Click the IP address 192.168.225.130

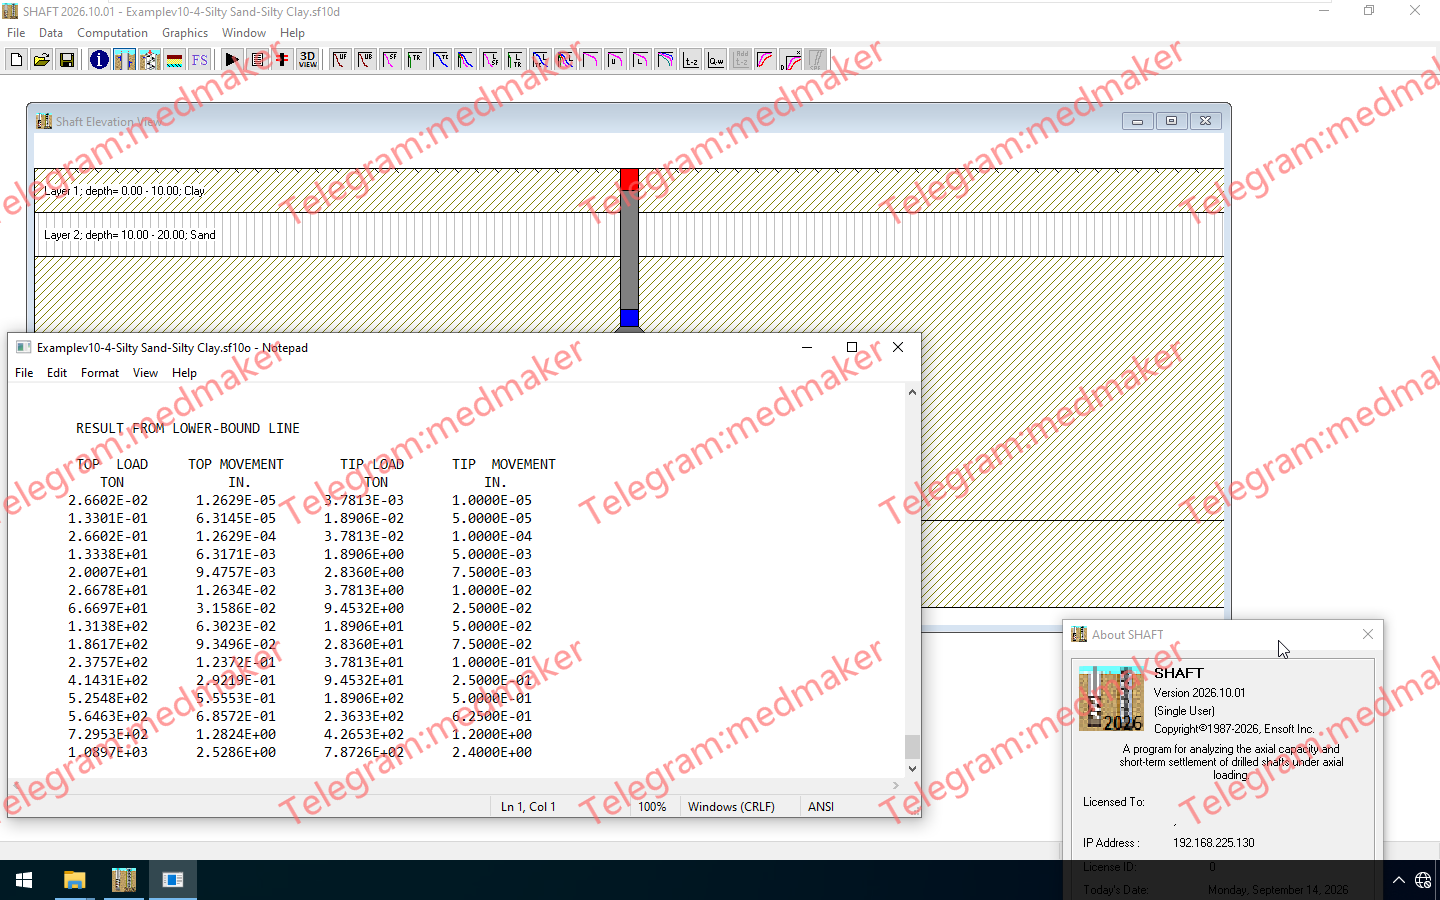(1214, 843)
